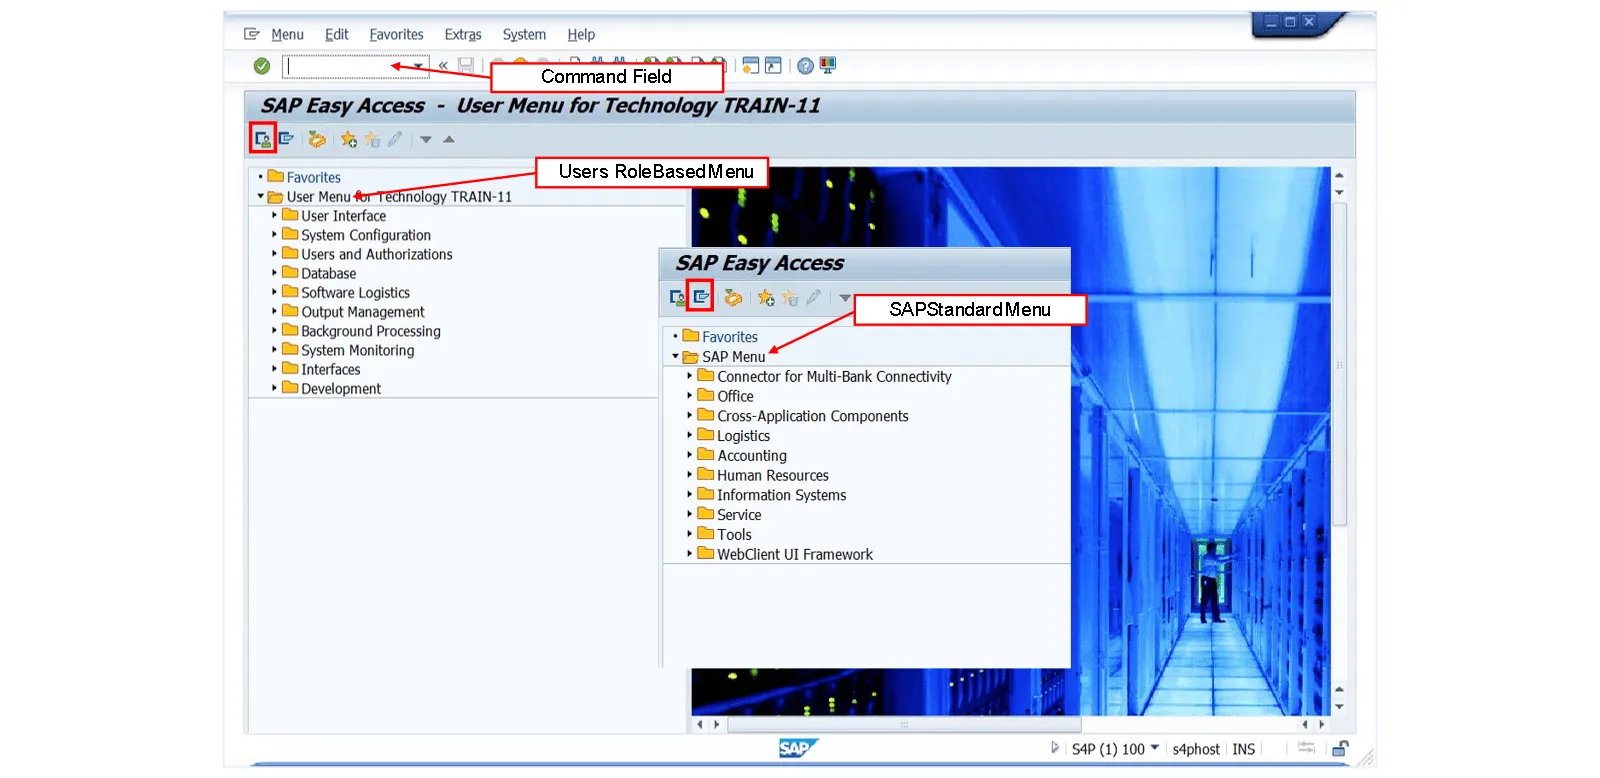Click the INS insert mode indicator

1243,749
